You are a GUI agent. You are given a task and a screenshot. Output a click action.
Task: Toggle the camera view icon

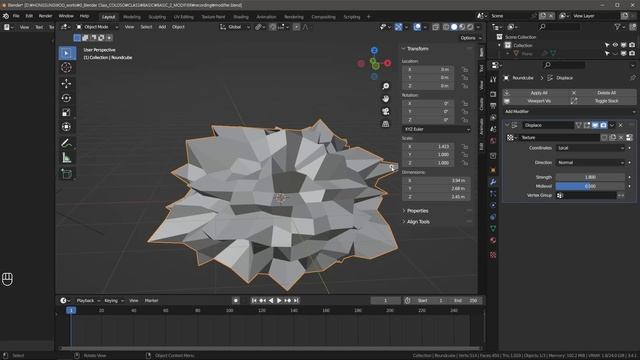tap(386, 111)
